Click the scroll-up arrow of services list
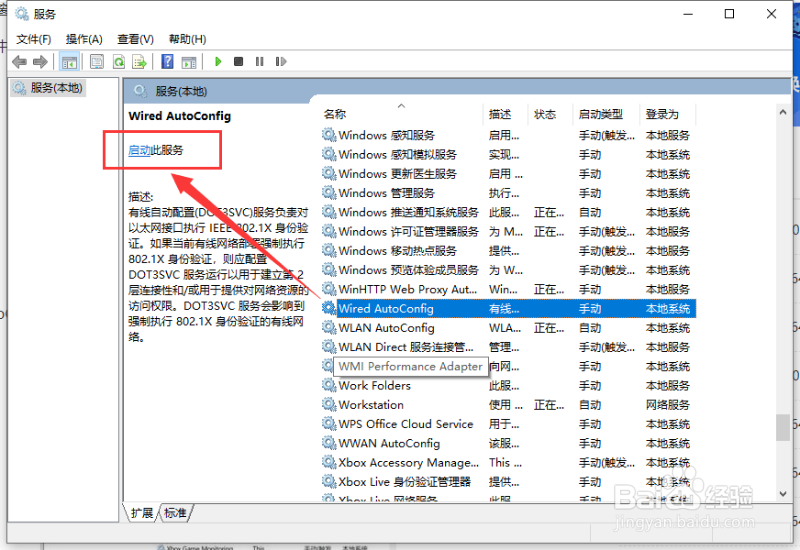 coord(783,112)
